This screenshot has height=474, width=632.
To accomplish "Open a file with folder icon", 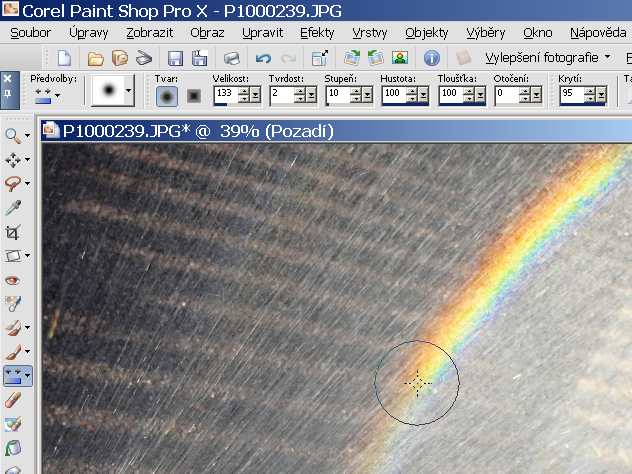I will [x=96, y=58].
